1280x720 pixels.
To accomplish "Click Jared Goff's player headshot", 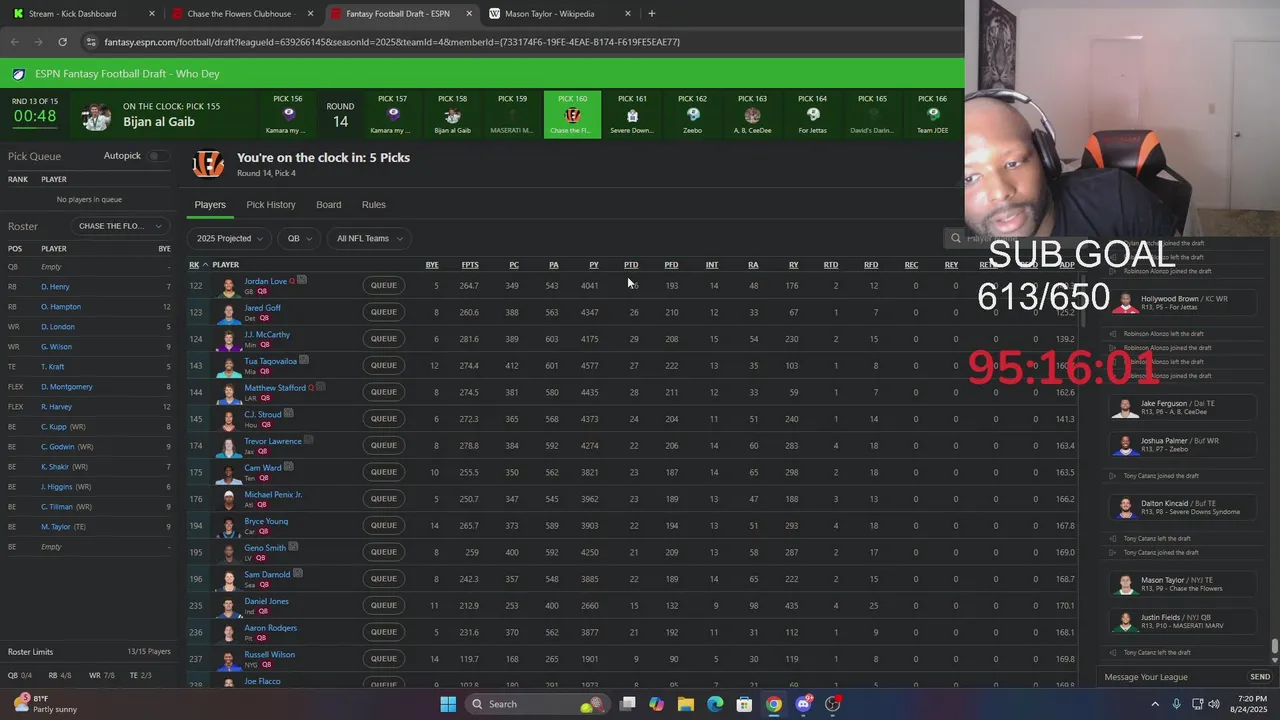I will click(229, 312).
